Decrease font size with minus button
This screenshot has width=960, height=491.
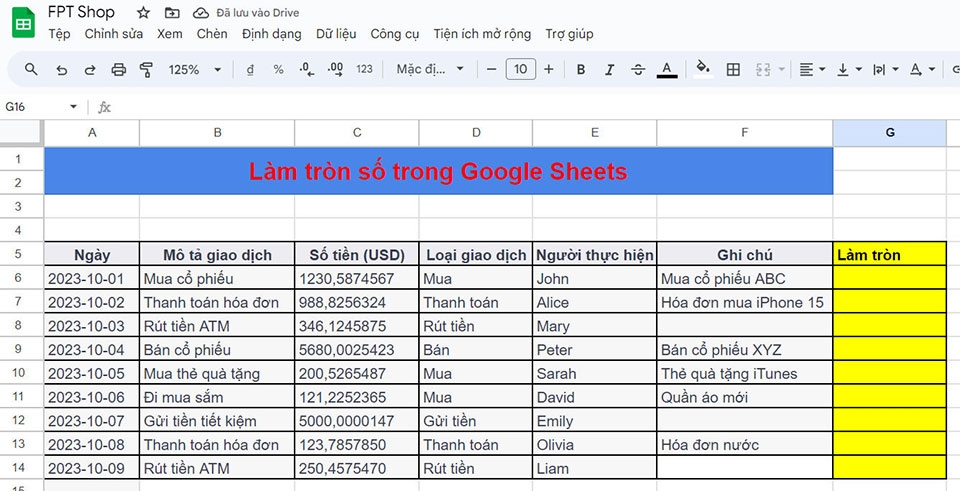click(x=491, y=69)
